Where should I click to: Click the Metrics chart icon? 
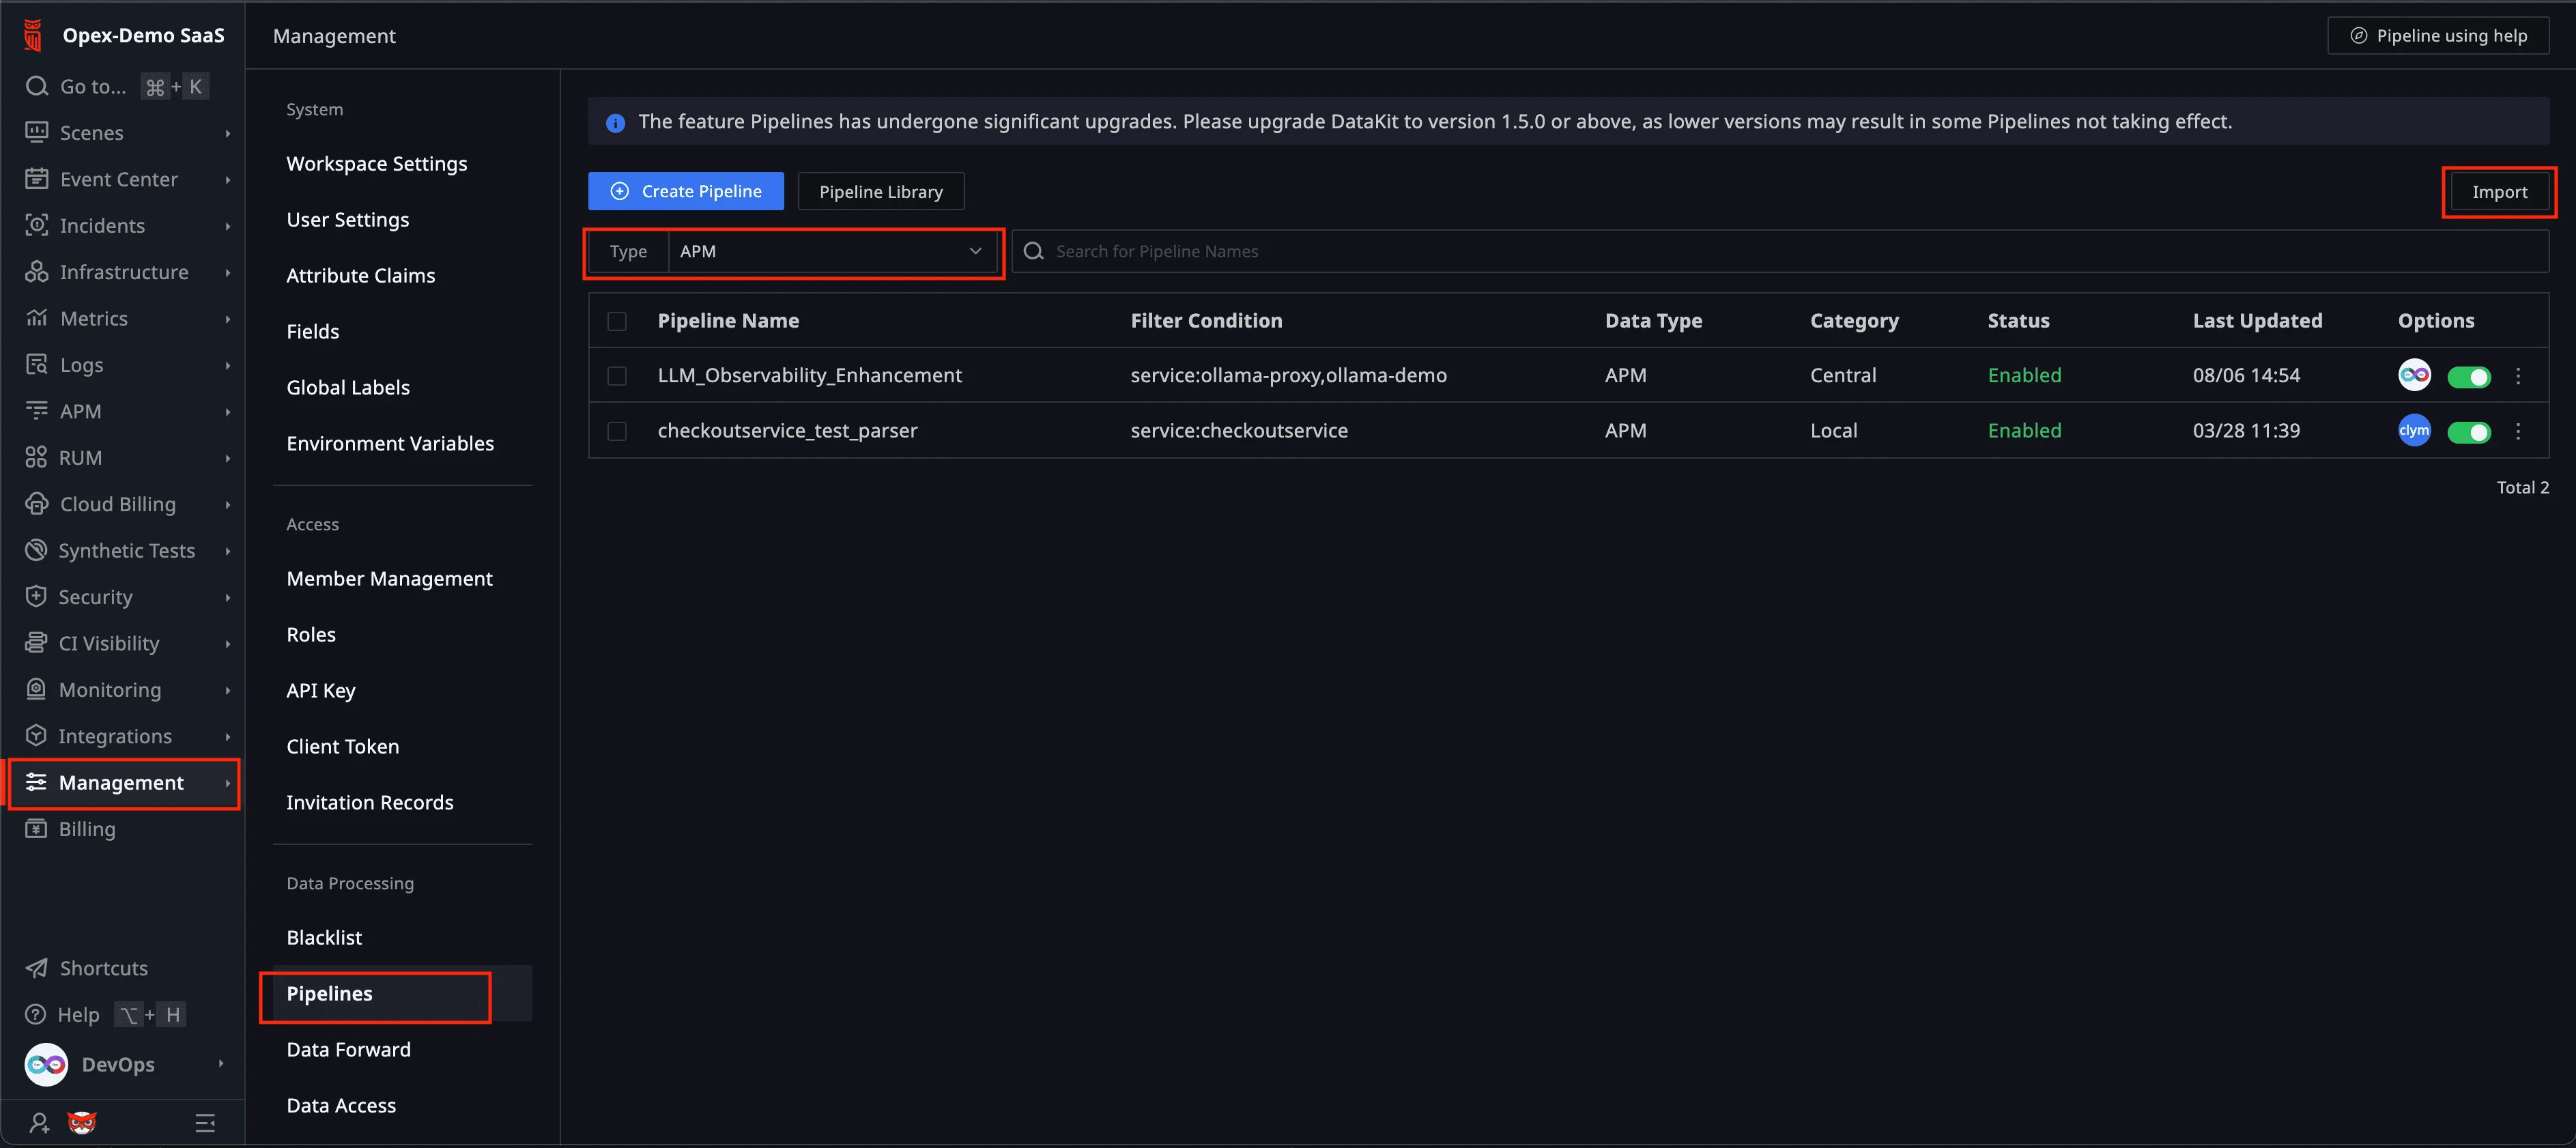coord(36,318)
